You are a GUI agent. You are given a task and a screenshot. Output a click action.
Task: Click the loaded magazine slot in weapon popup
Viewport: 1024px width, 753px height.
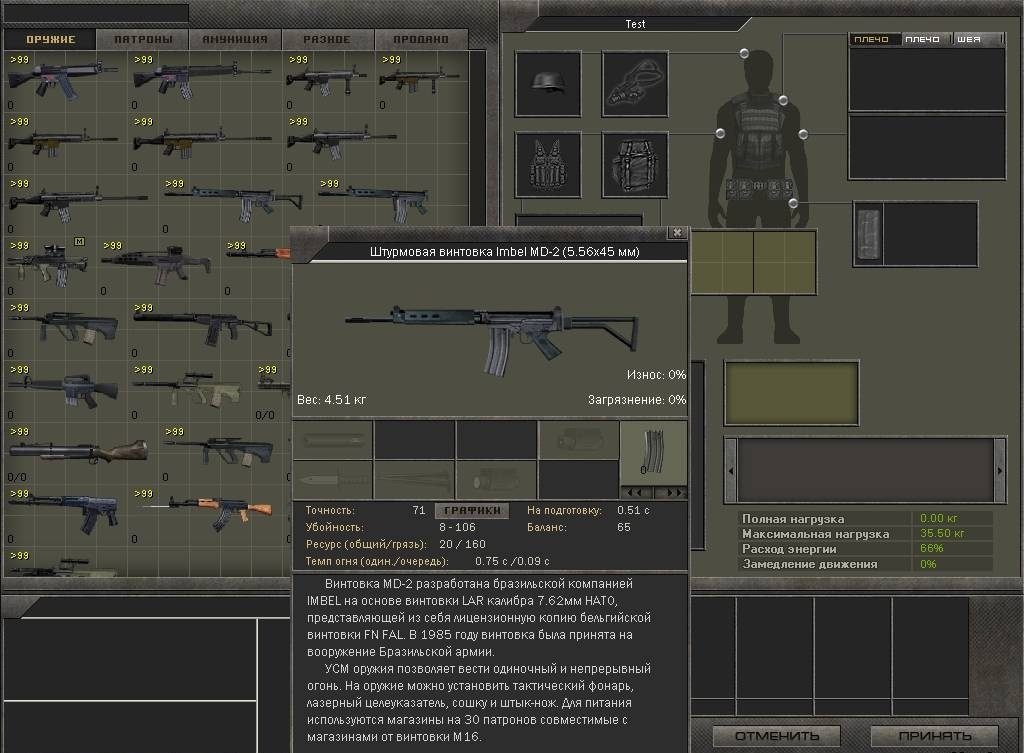coord(652,453)
